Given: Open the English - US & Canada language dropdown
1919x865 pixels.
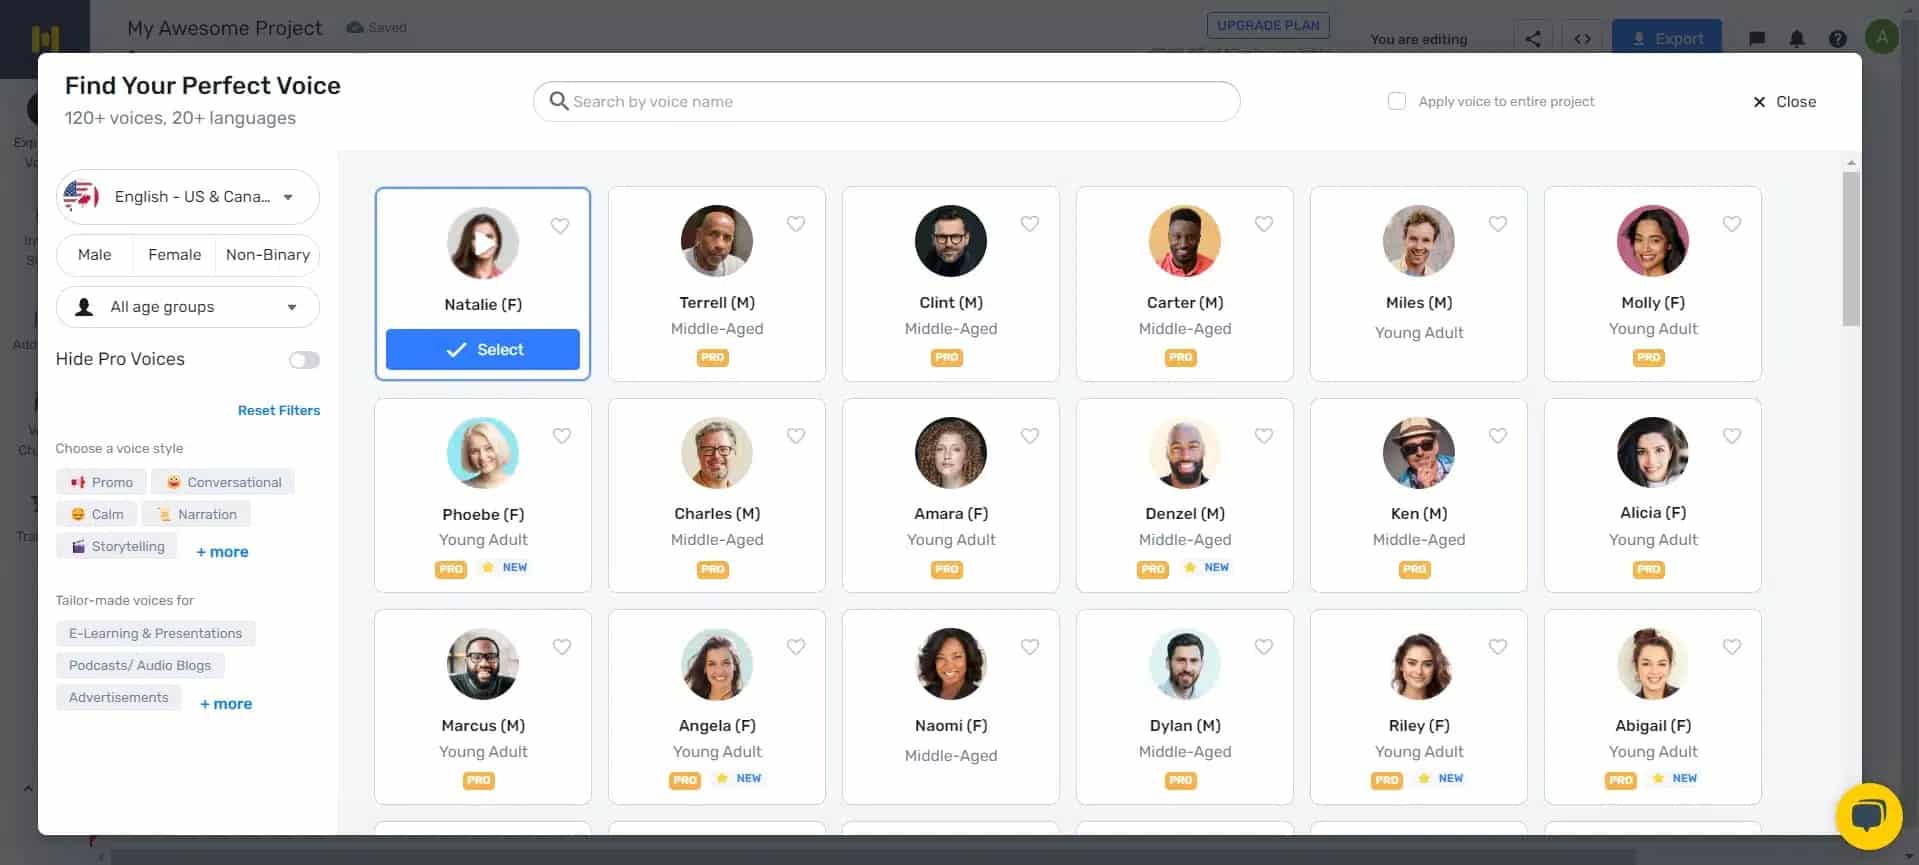Looking at the screenshot, I should point(188,197).
